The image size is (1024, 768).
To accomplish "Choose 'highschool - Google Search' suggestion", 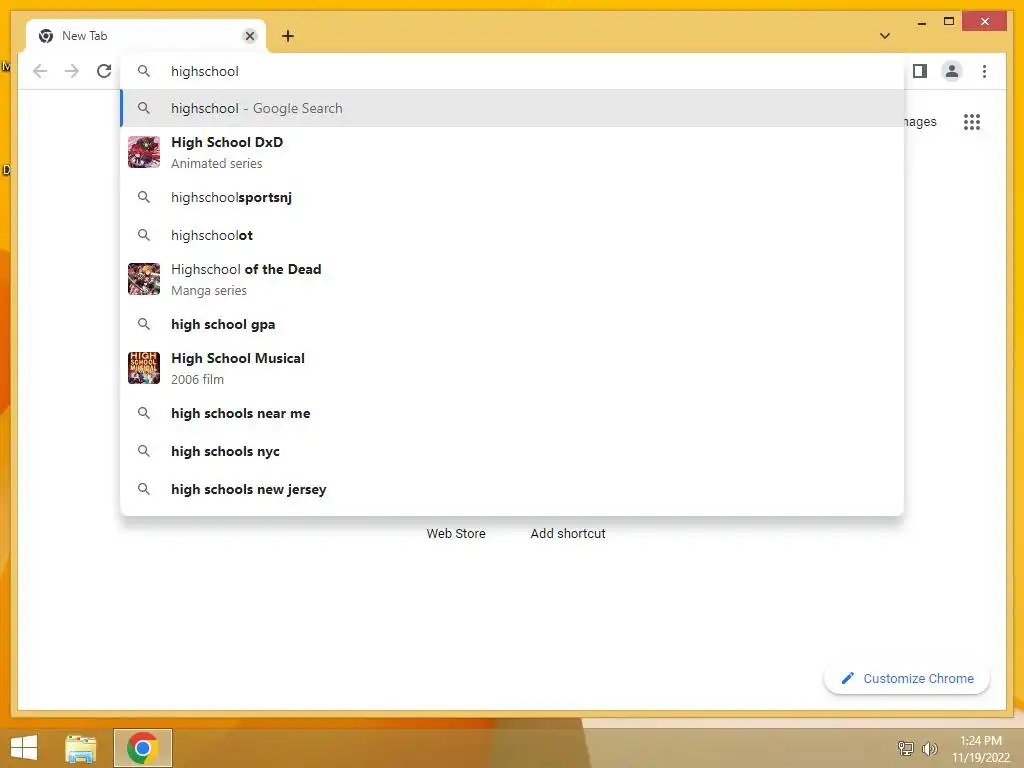I will 512,108.
